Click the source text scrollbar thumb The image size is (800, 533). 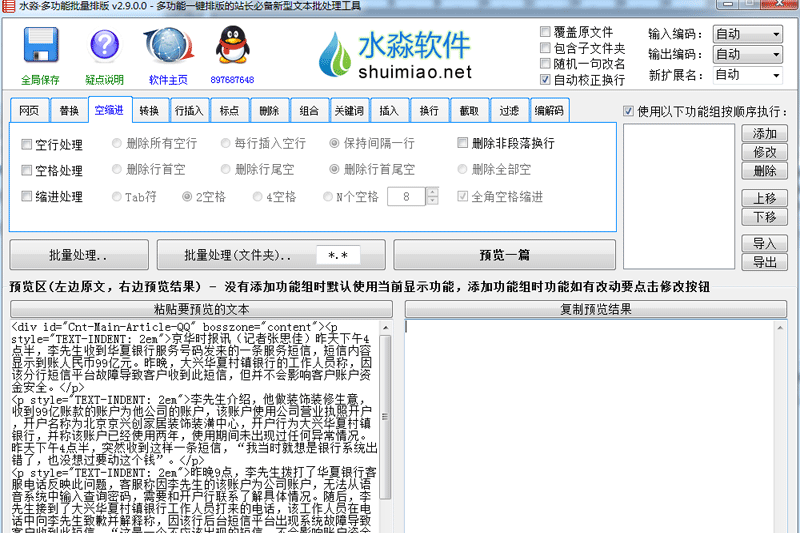(386, 417)
